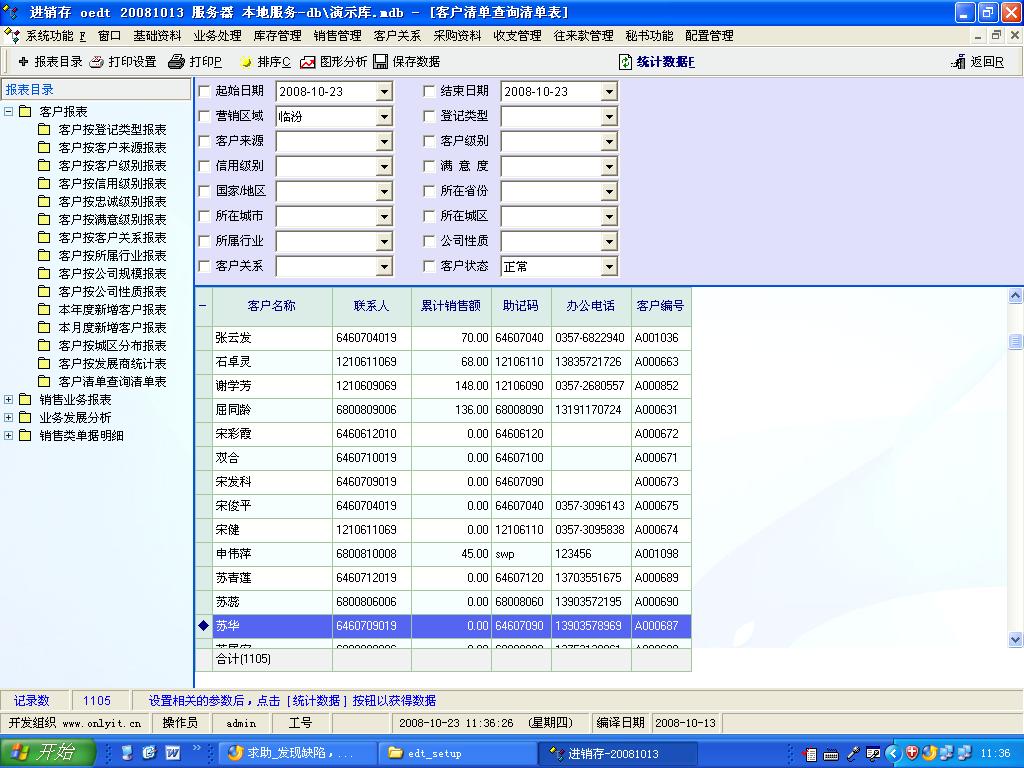Viewport: 1024px width, 768px height.
Task: Open the 营销区域 dropdown showing 临汾
Action: point(384,117)
